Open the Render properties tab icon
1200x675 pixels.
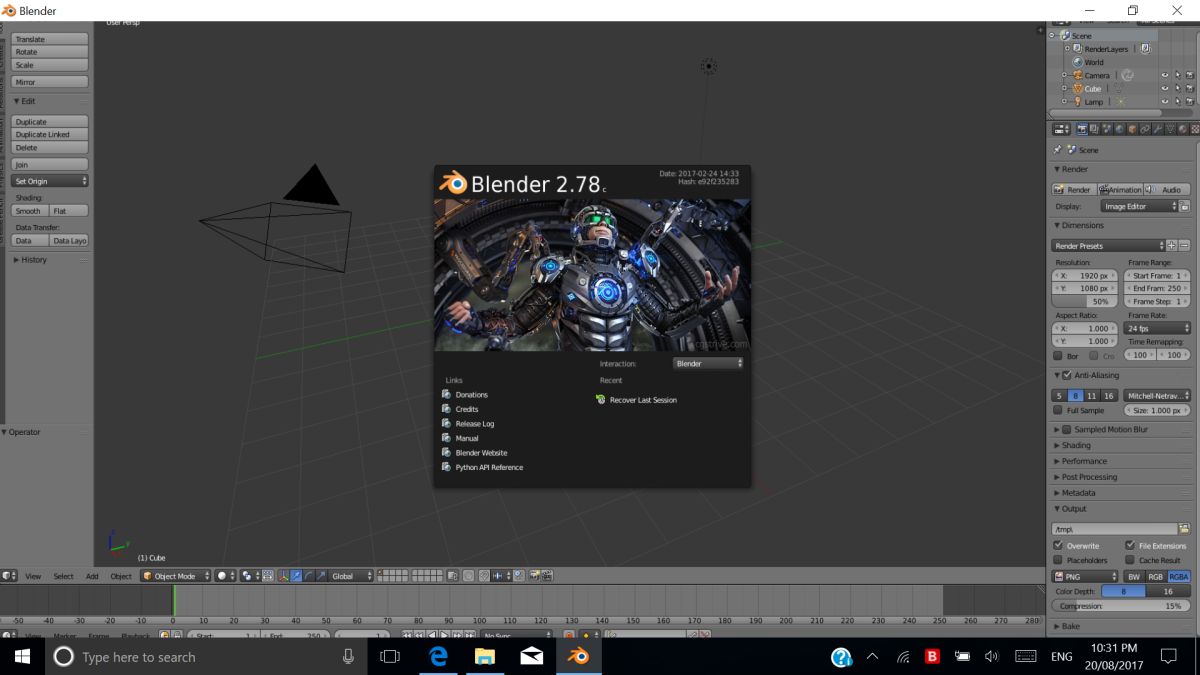point(1082,129)
